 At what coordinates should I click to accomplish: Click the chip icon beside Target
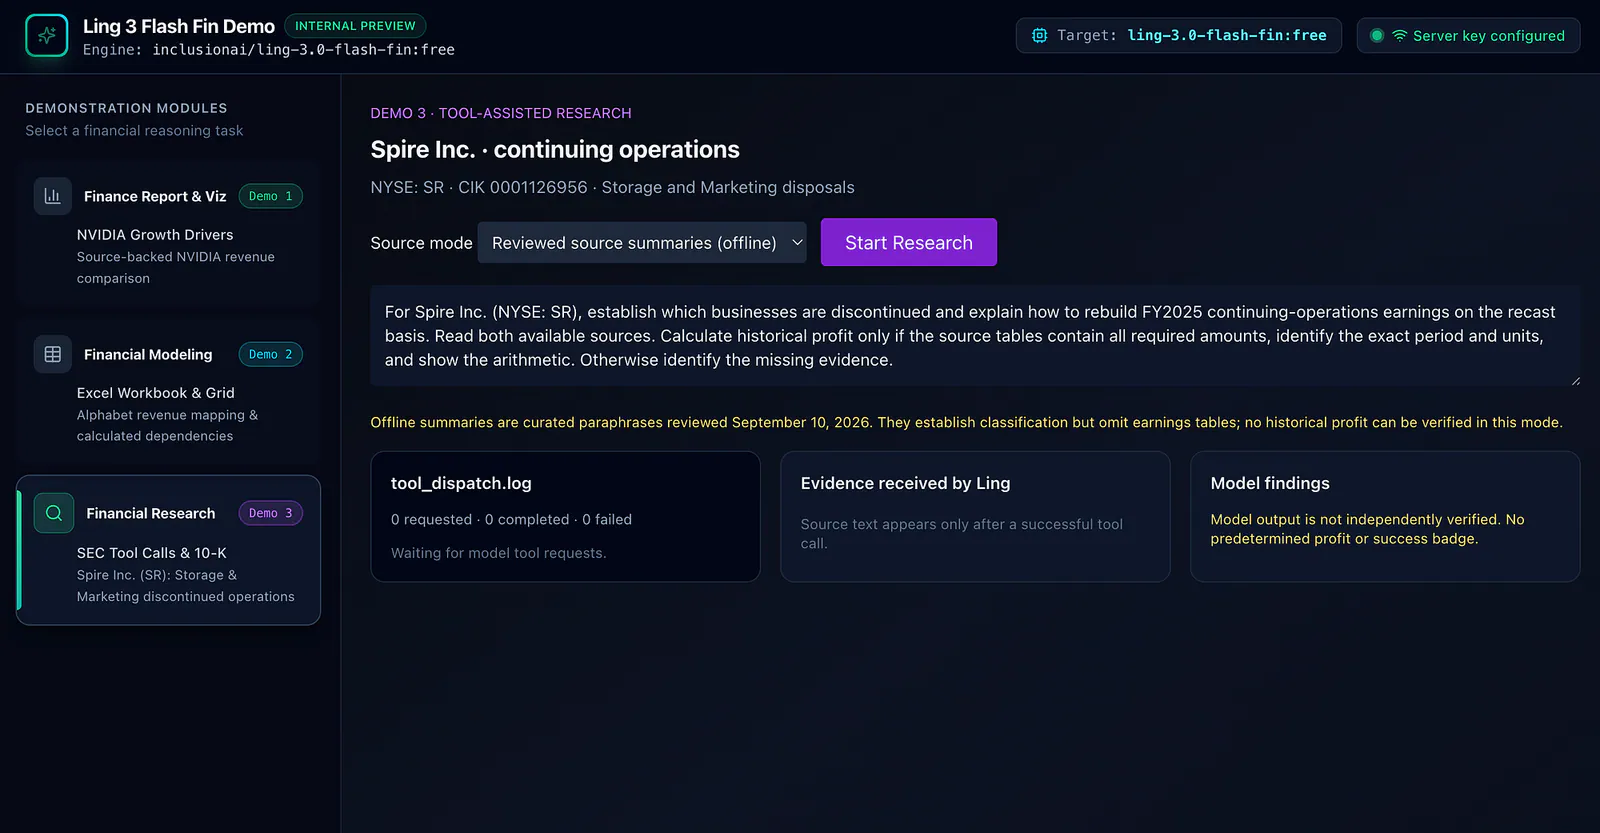click(x=1040, y=36)
